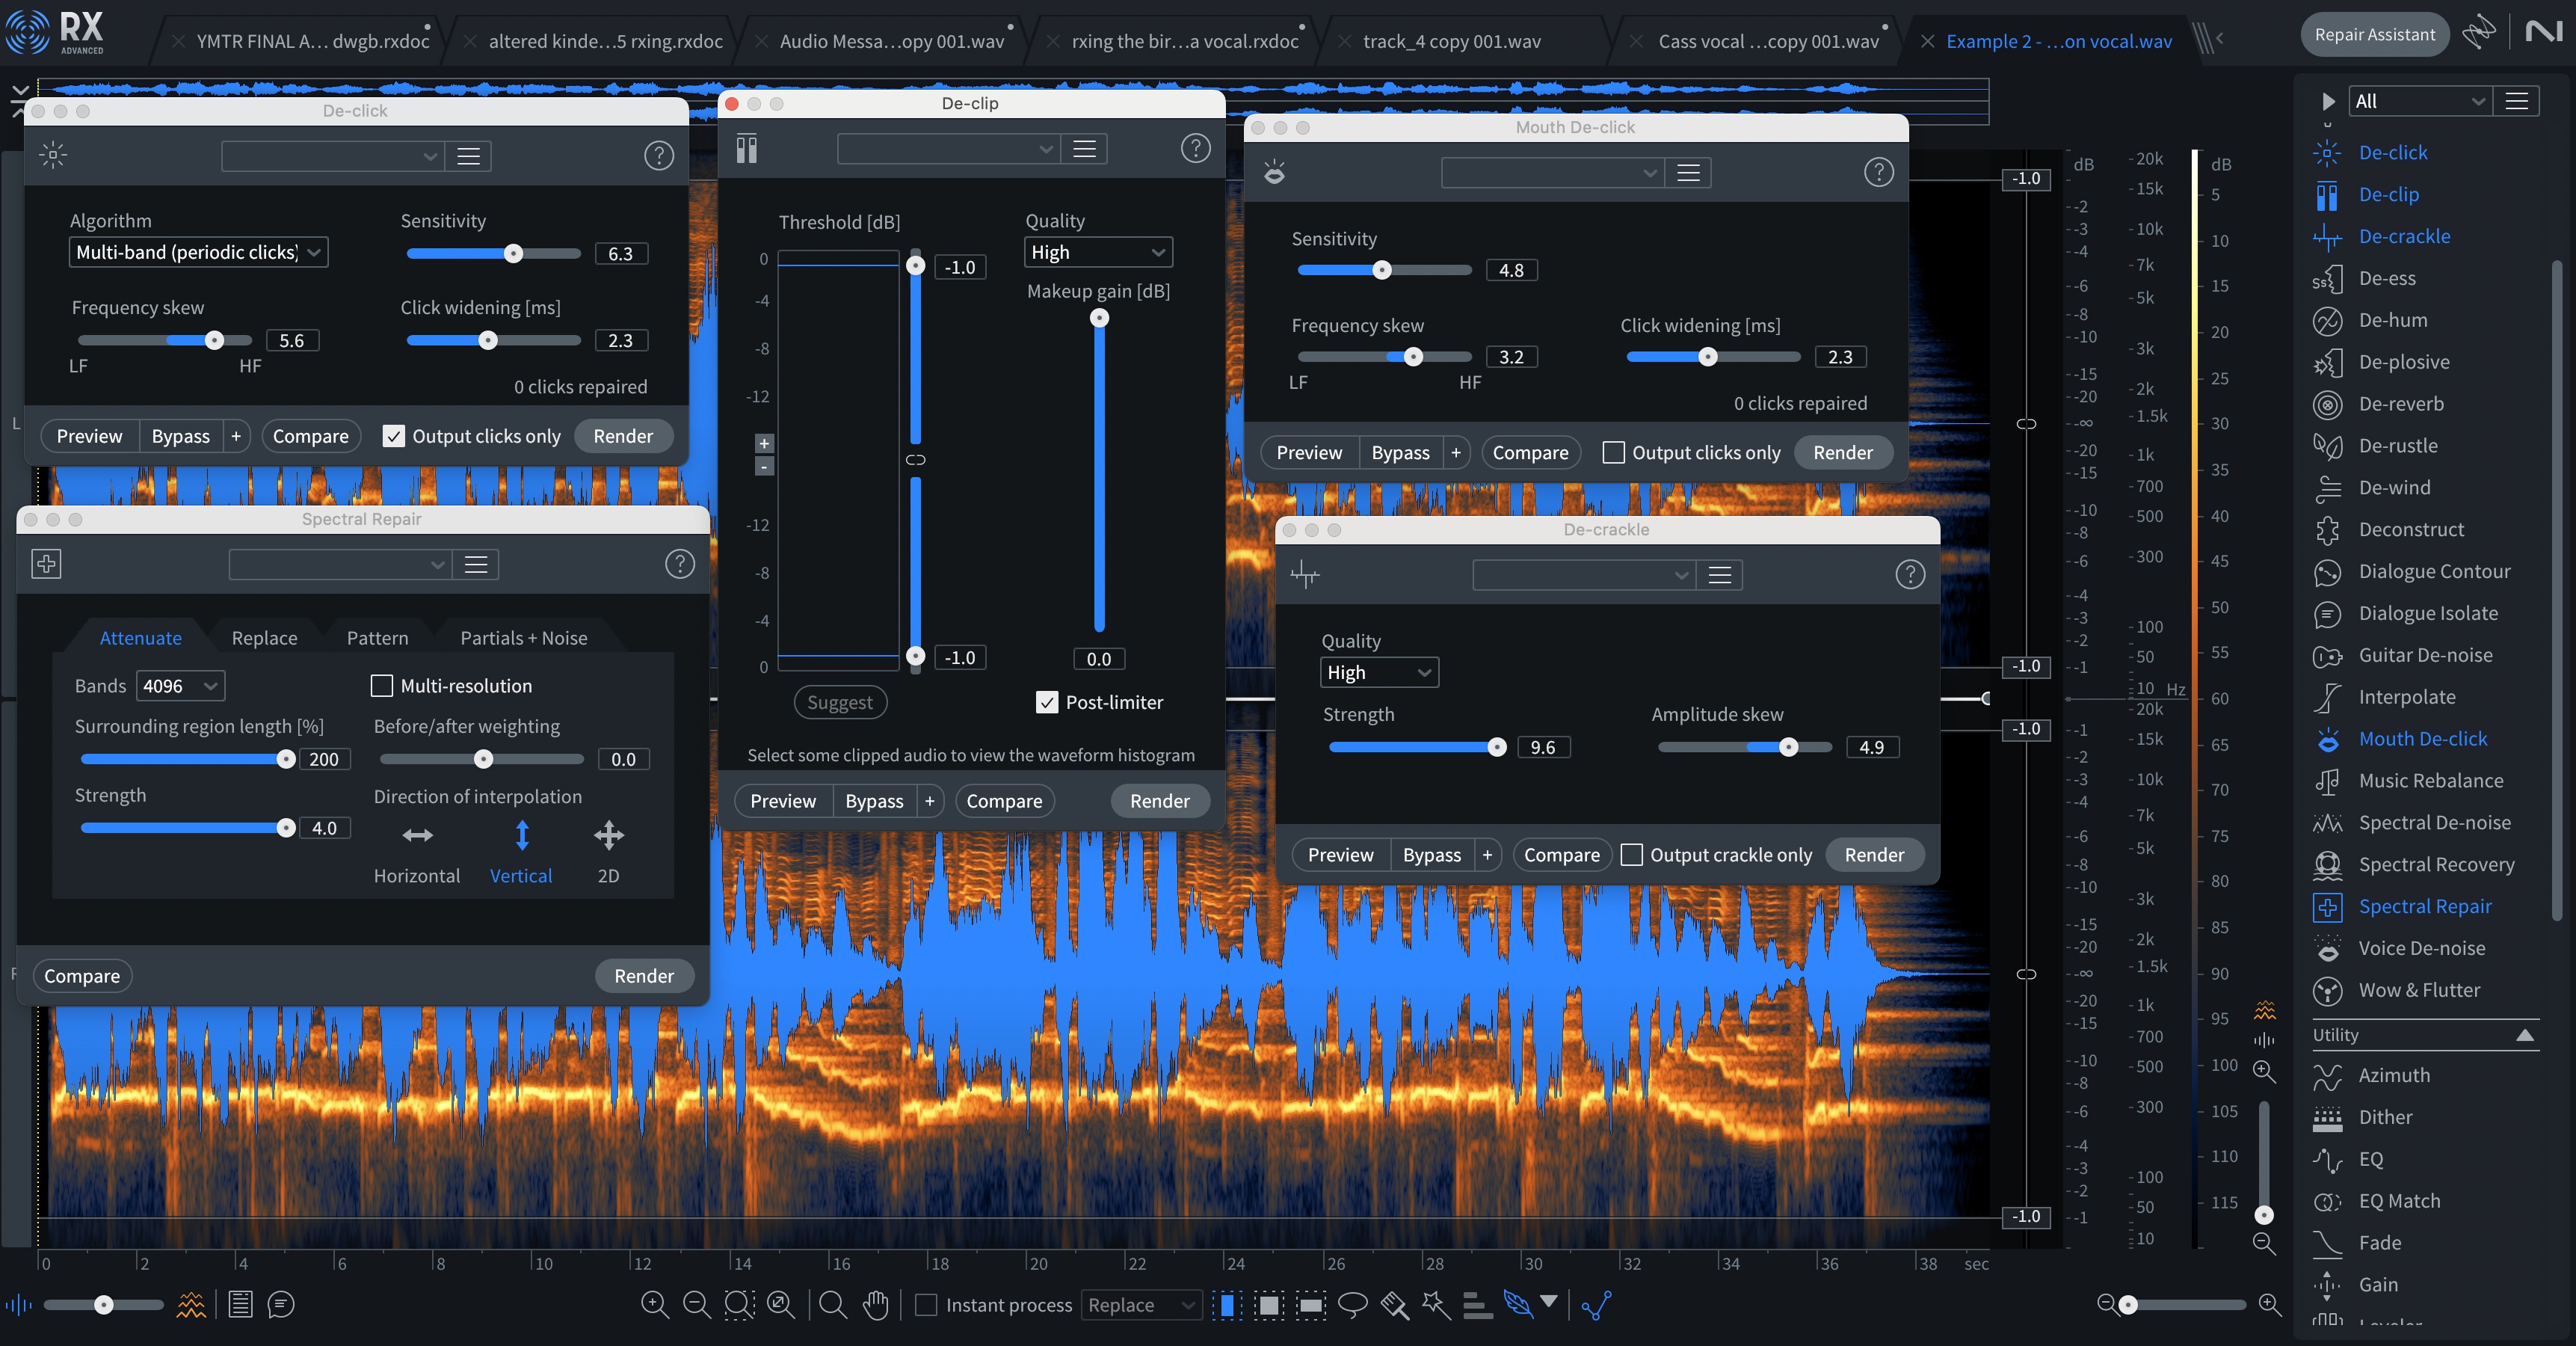Viewport: 2576px width, 1346px height.
Task: Select the Hand grab tool in bottom toolbar
Action: coord(875,1305)
